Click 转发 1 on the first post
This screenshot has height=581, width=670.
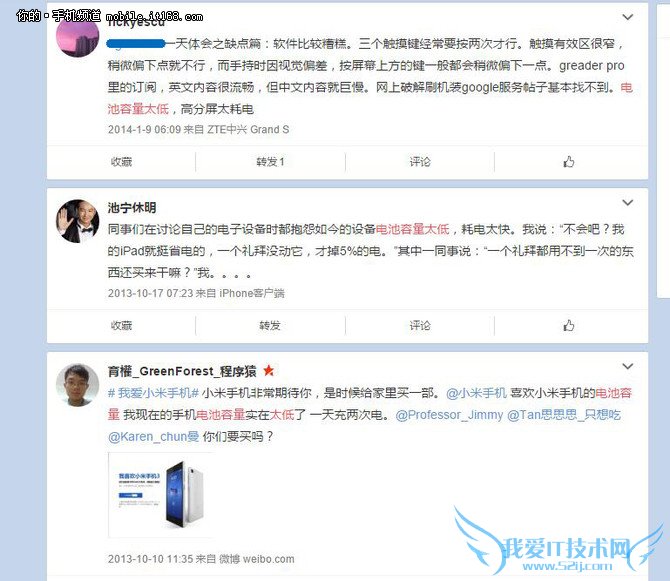tap(270, 162)
